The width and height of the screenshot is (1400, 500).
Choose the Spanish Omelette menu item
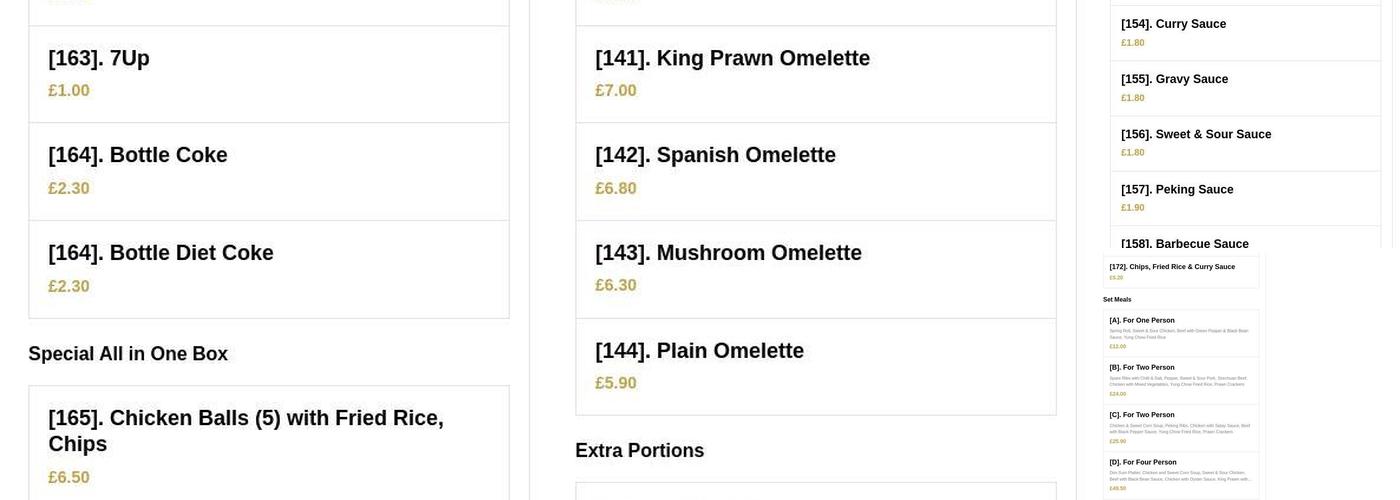(715, 156)
